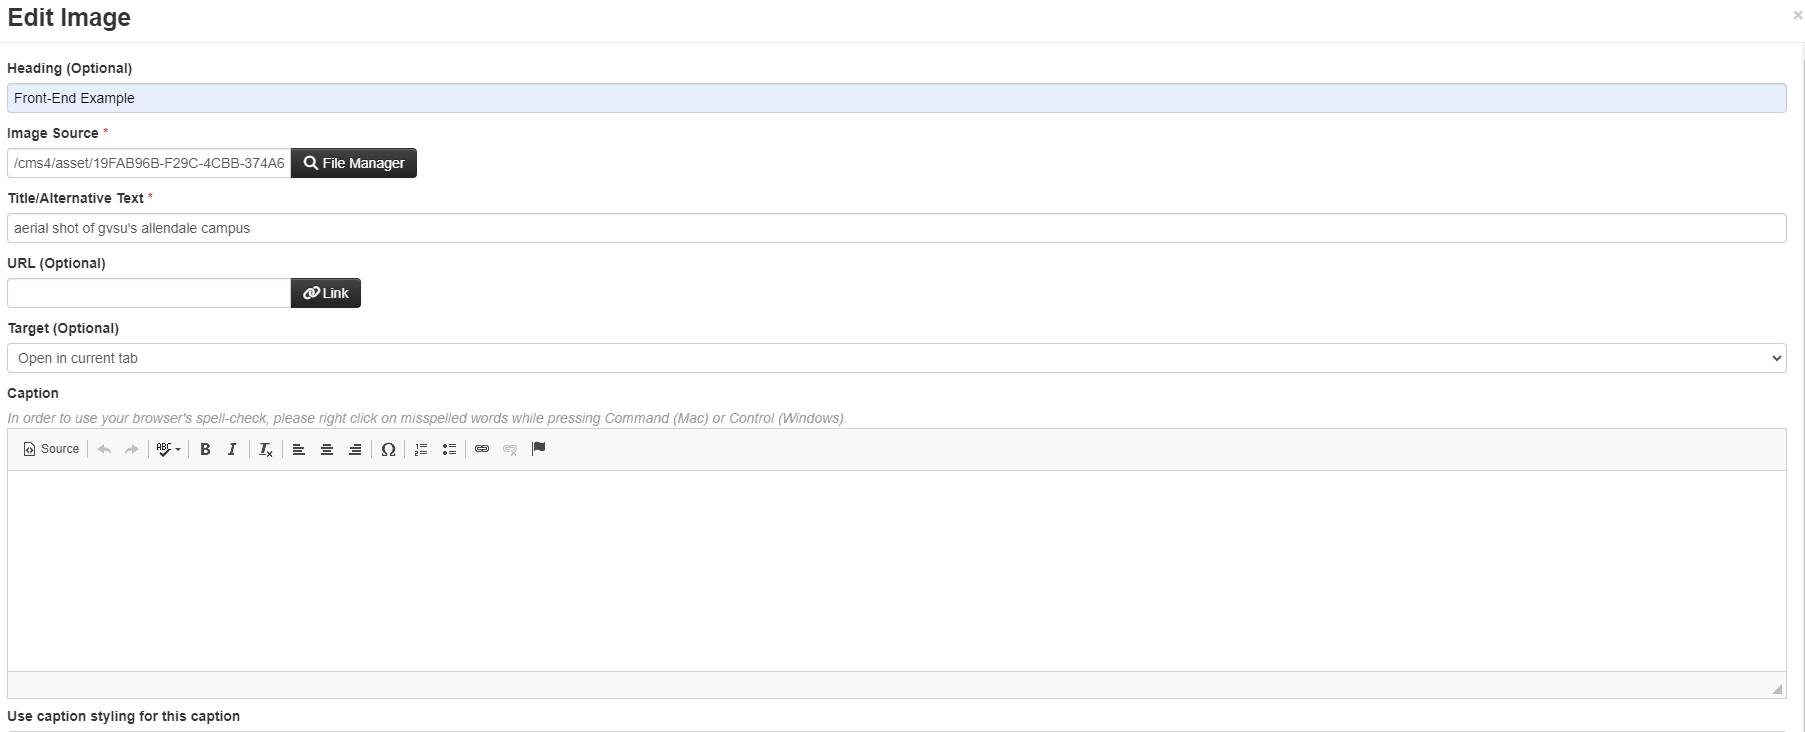
Task: Apply bold formatting in the caption editor
Action: (x=205, y=449)
